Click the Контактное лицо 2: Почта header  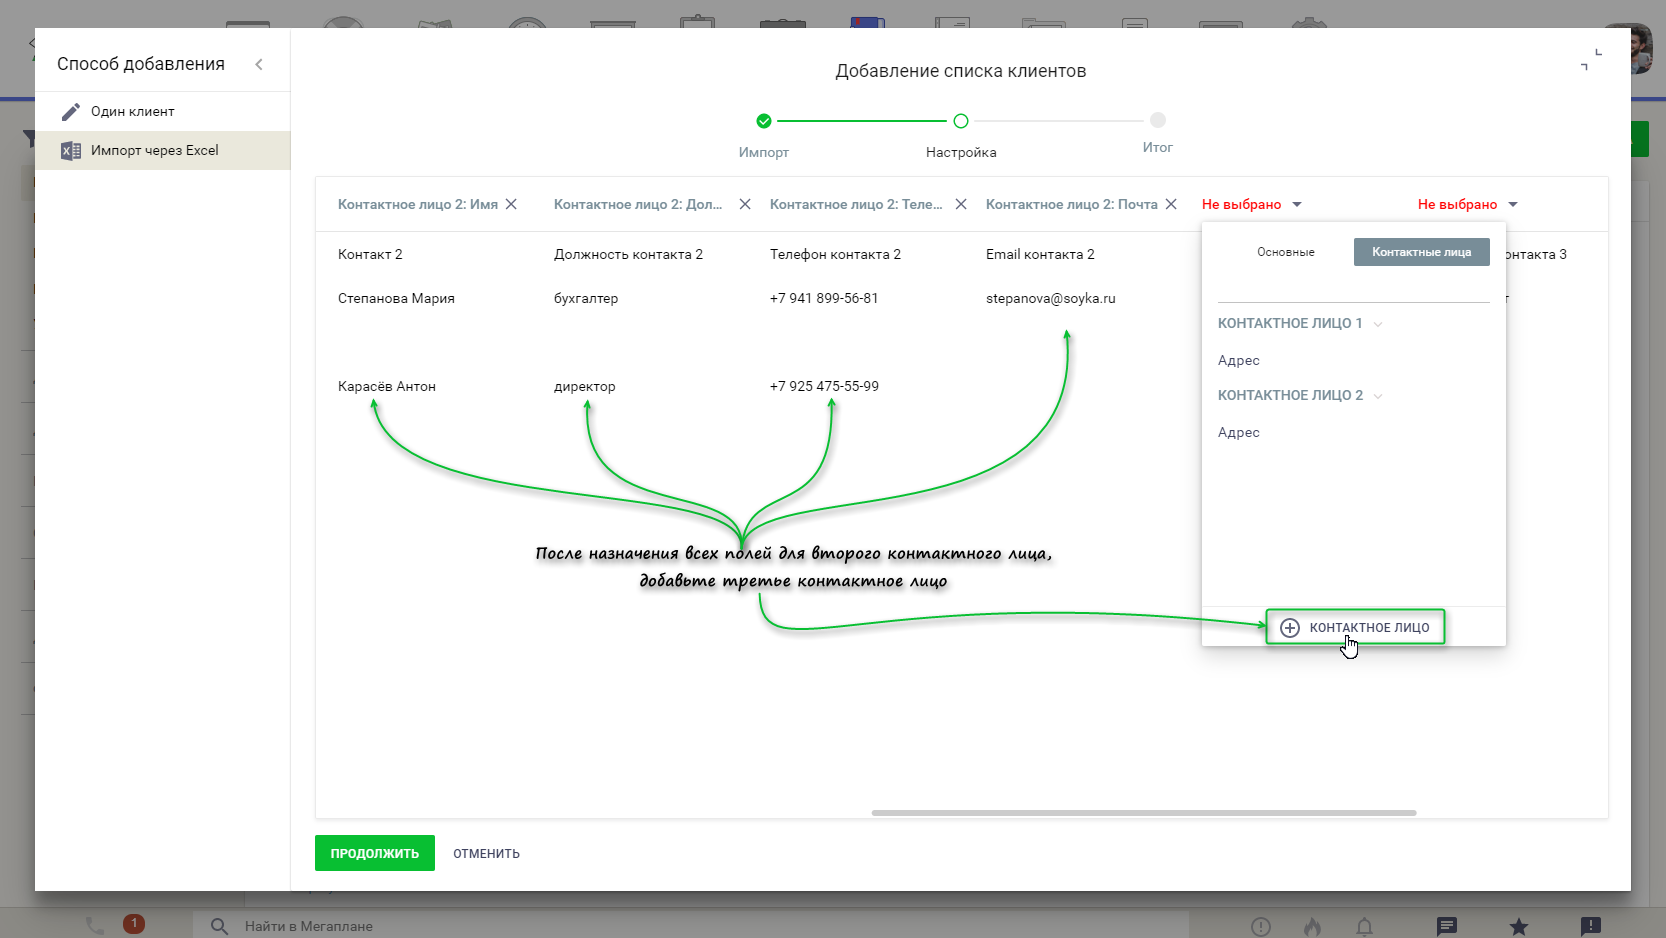tap(1072, 204)
